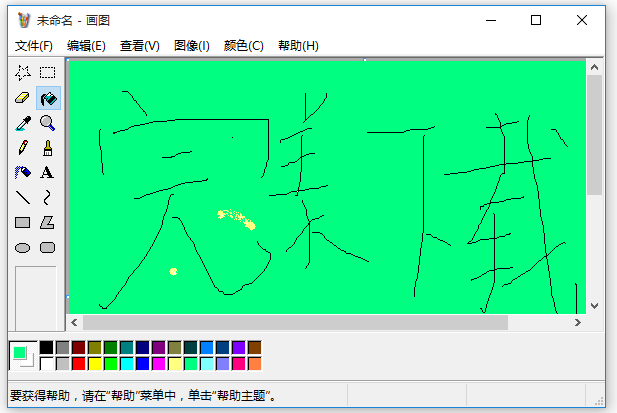Pick the magenta color swatch
This screenshot has height=413, width=617.
159,364
